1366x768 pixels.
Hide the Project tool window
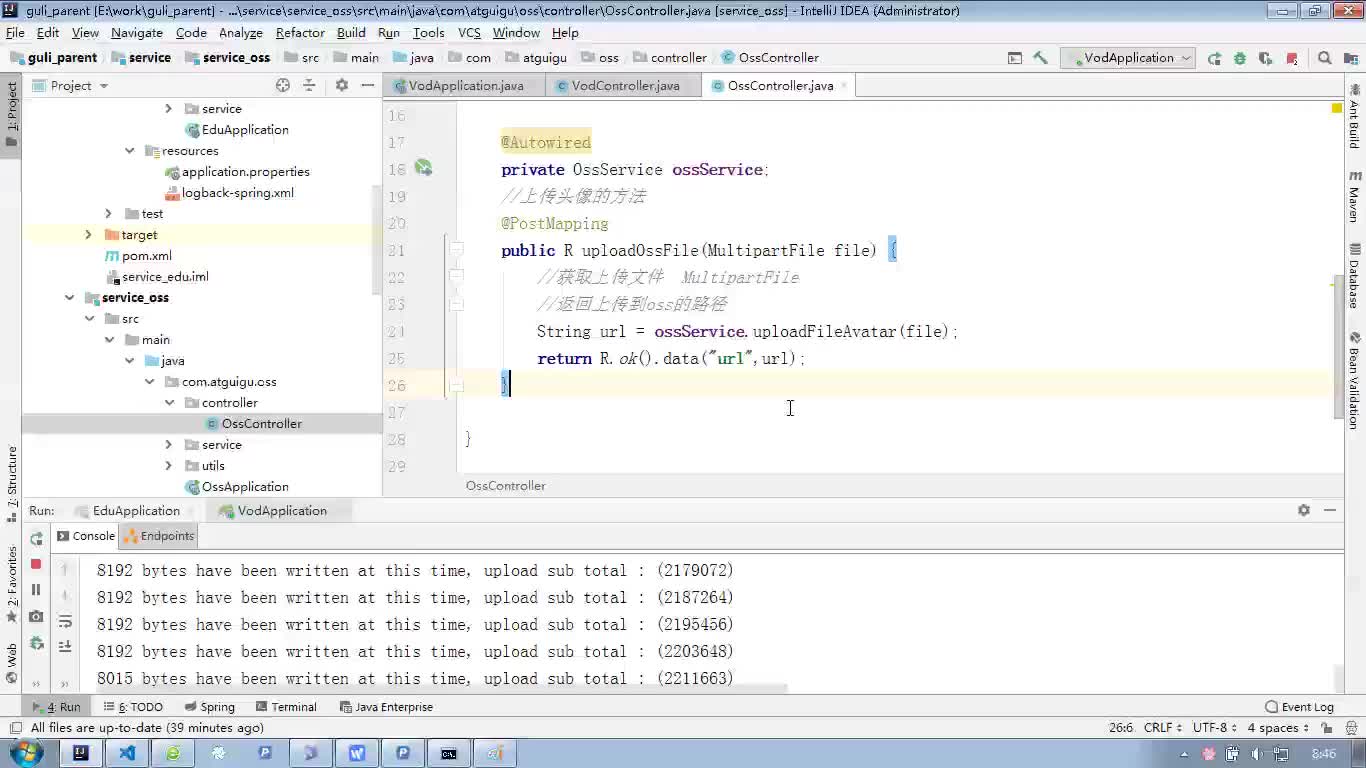click(366, 86)
